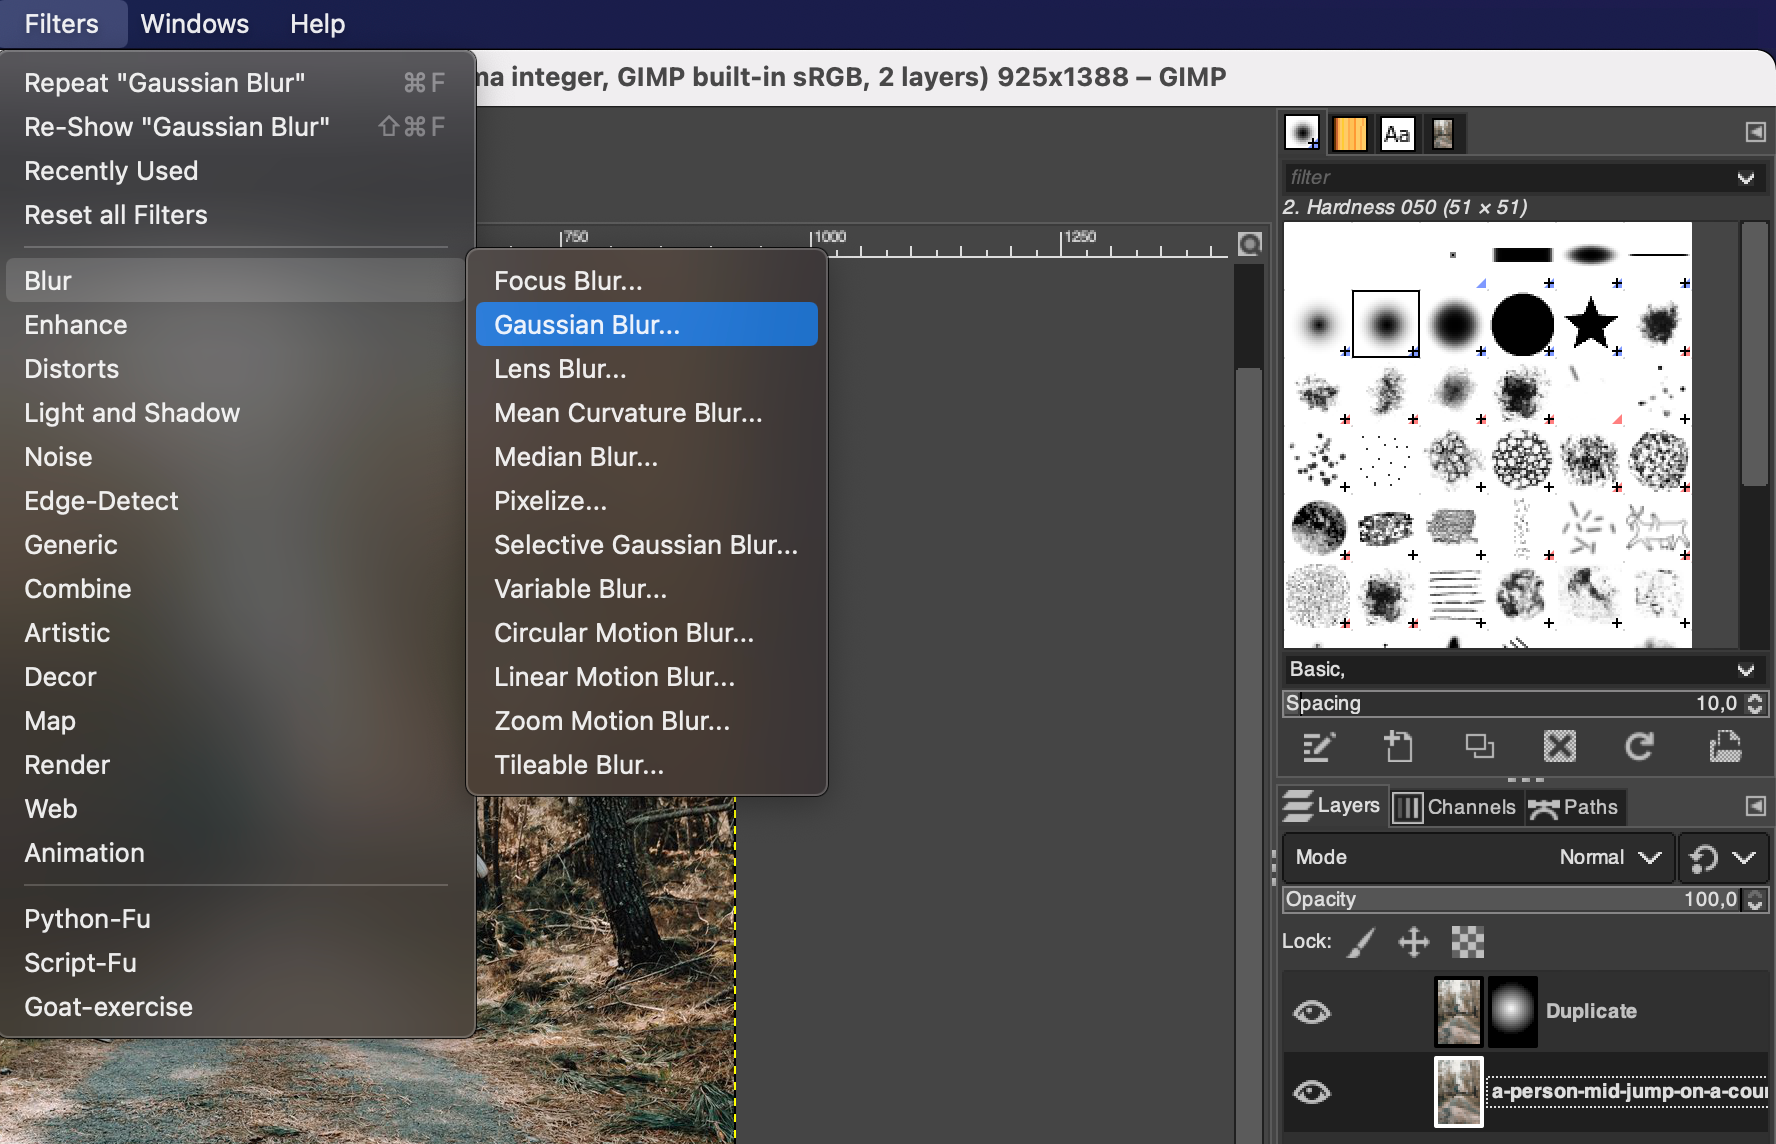Duplicate the selected brush
Viewport: 1776px width, 1144px height.
click(1479, 747)
